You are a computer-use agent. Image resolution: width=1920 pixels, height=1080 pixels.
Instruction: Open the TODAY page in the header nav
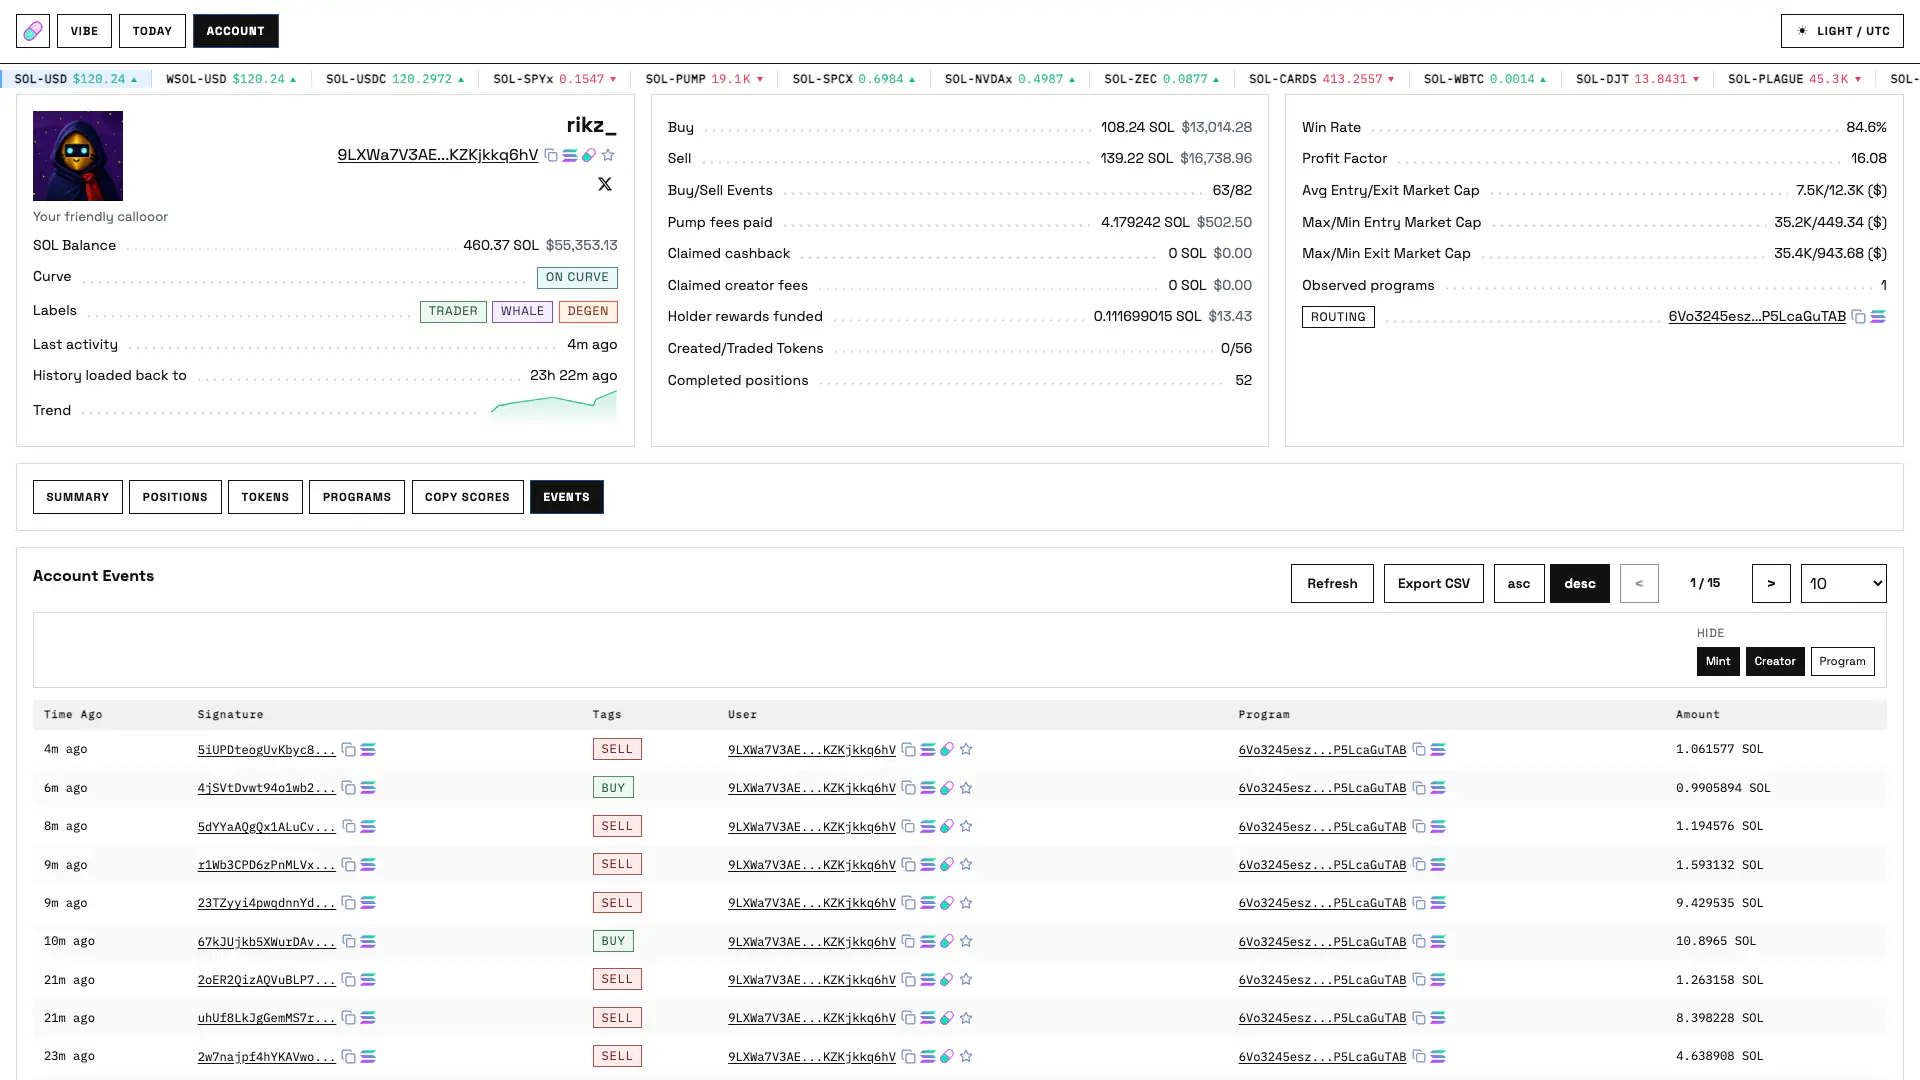click(x=152, y=31)
